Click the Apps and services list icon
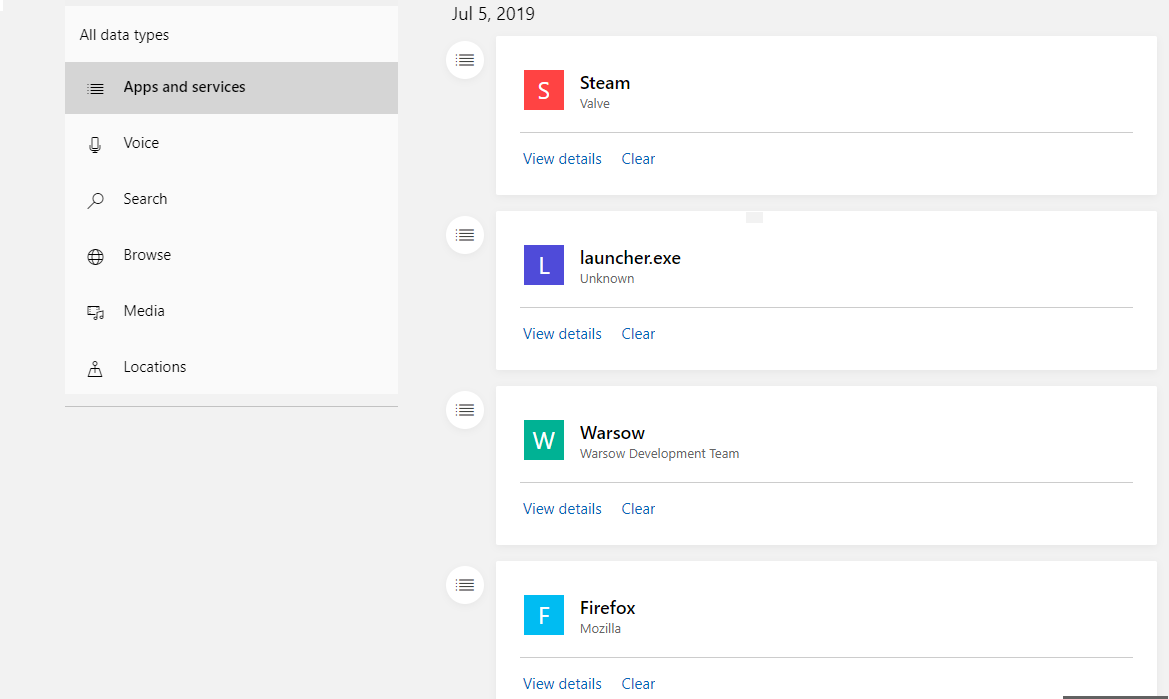 tap(95, 89)
